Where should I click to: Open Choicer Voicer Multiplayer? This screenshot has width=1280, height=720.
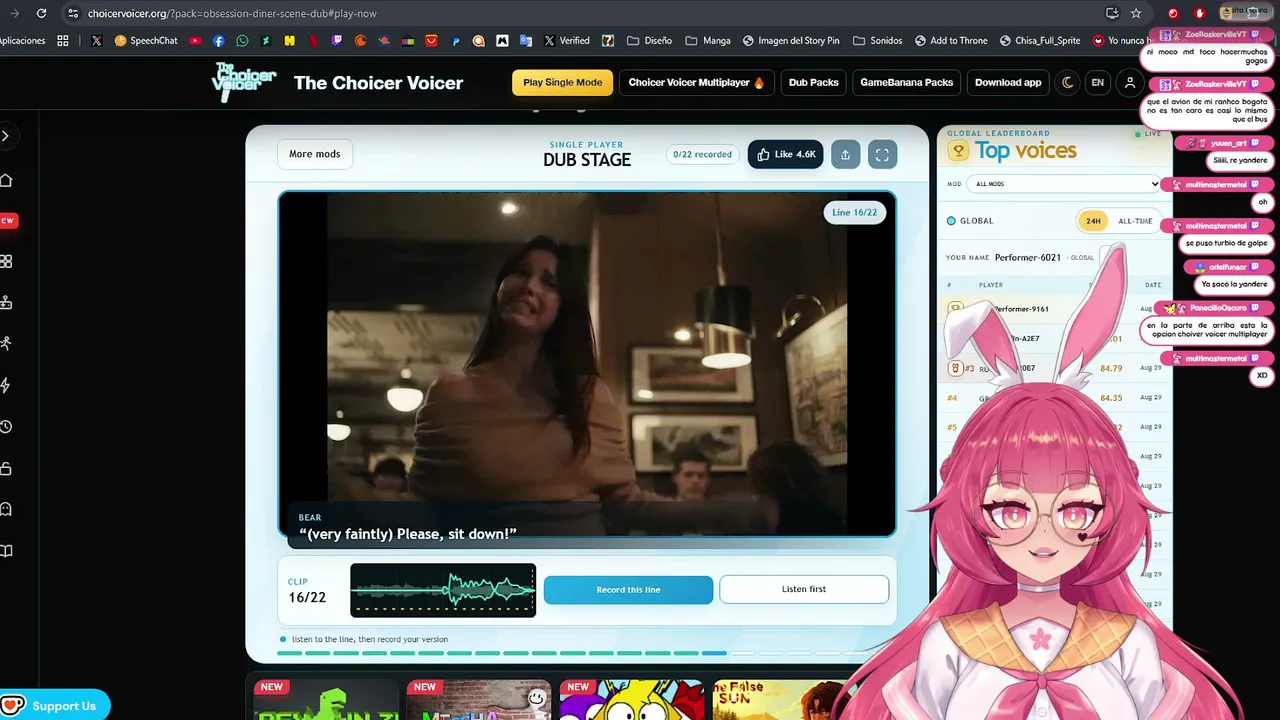click(696, 82)
